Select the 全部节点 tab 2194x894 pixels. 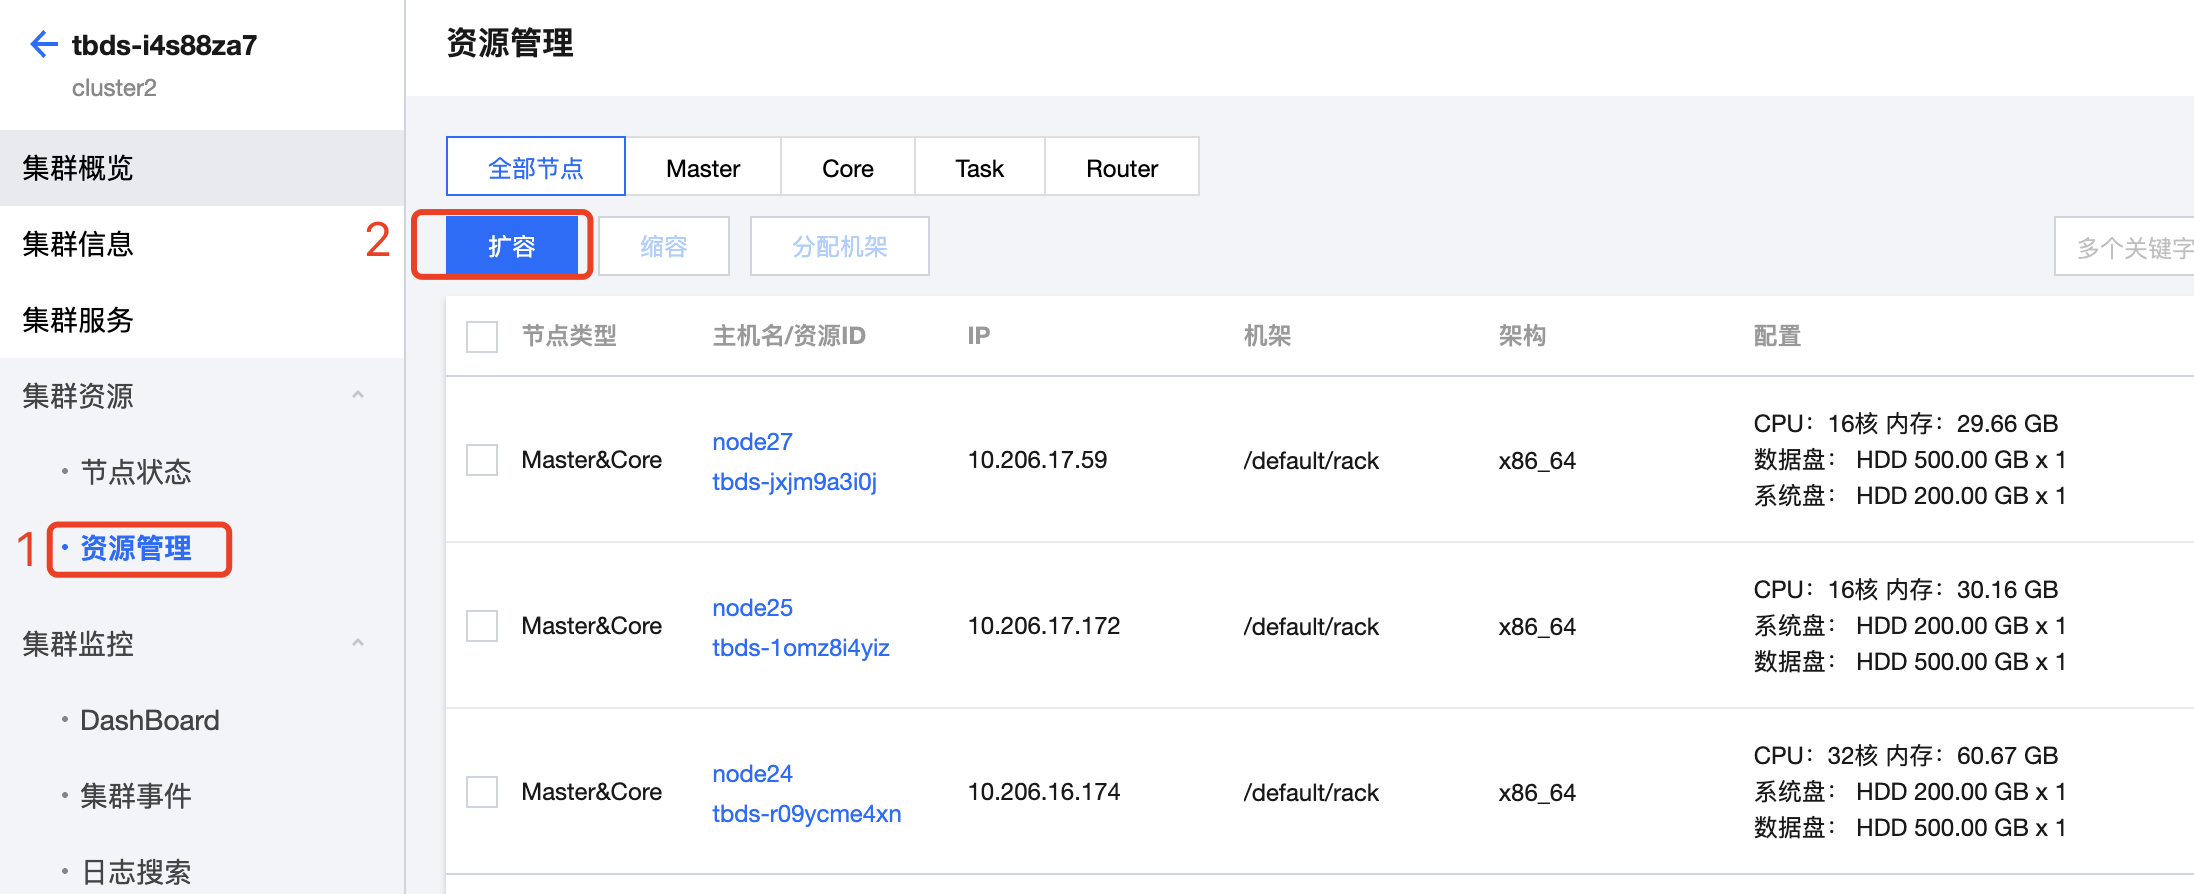click(x=536, y=168)
